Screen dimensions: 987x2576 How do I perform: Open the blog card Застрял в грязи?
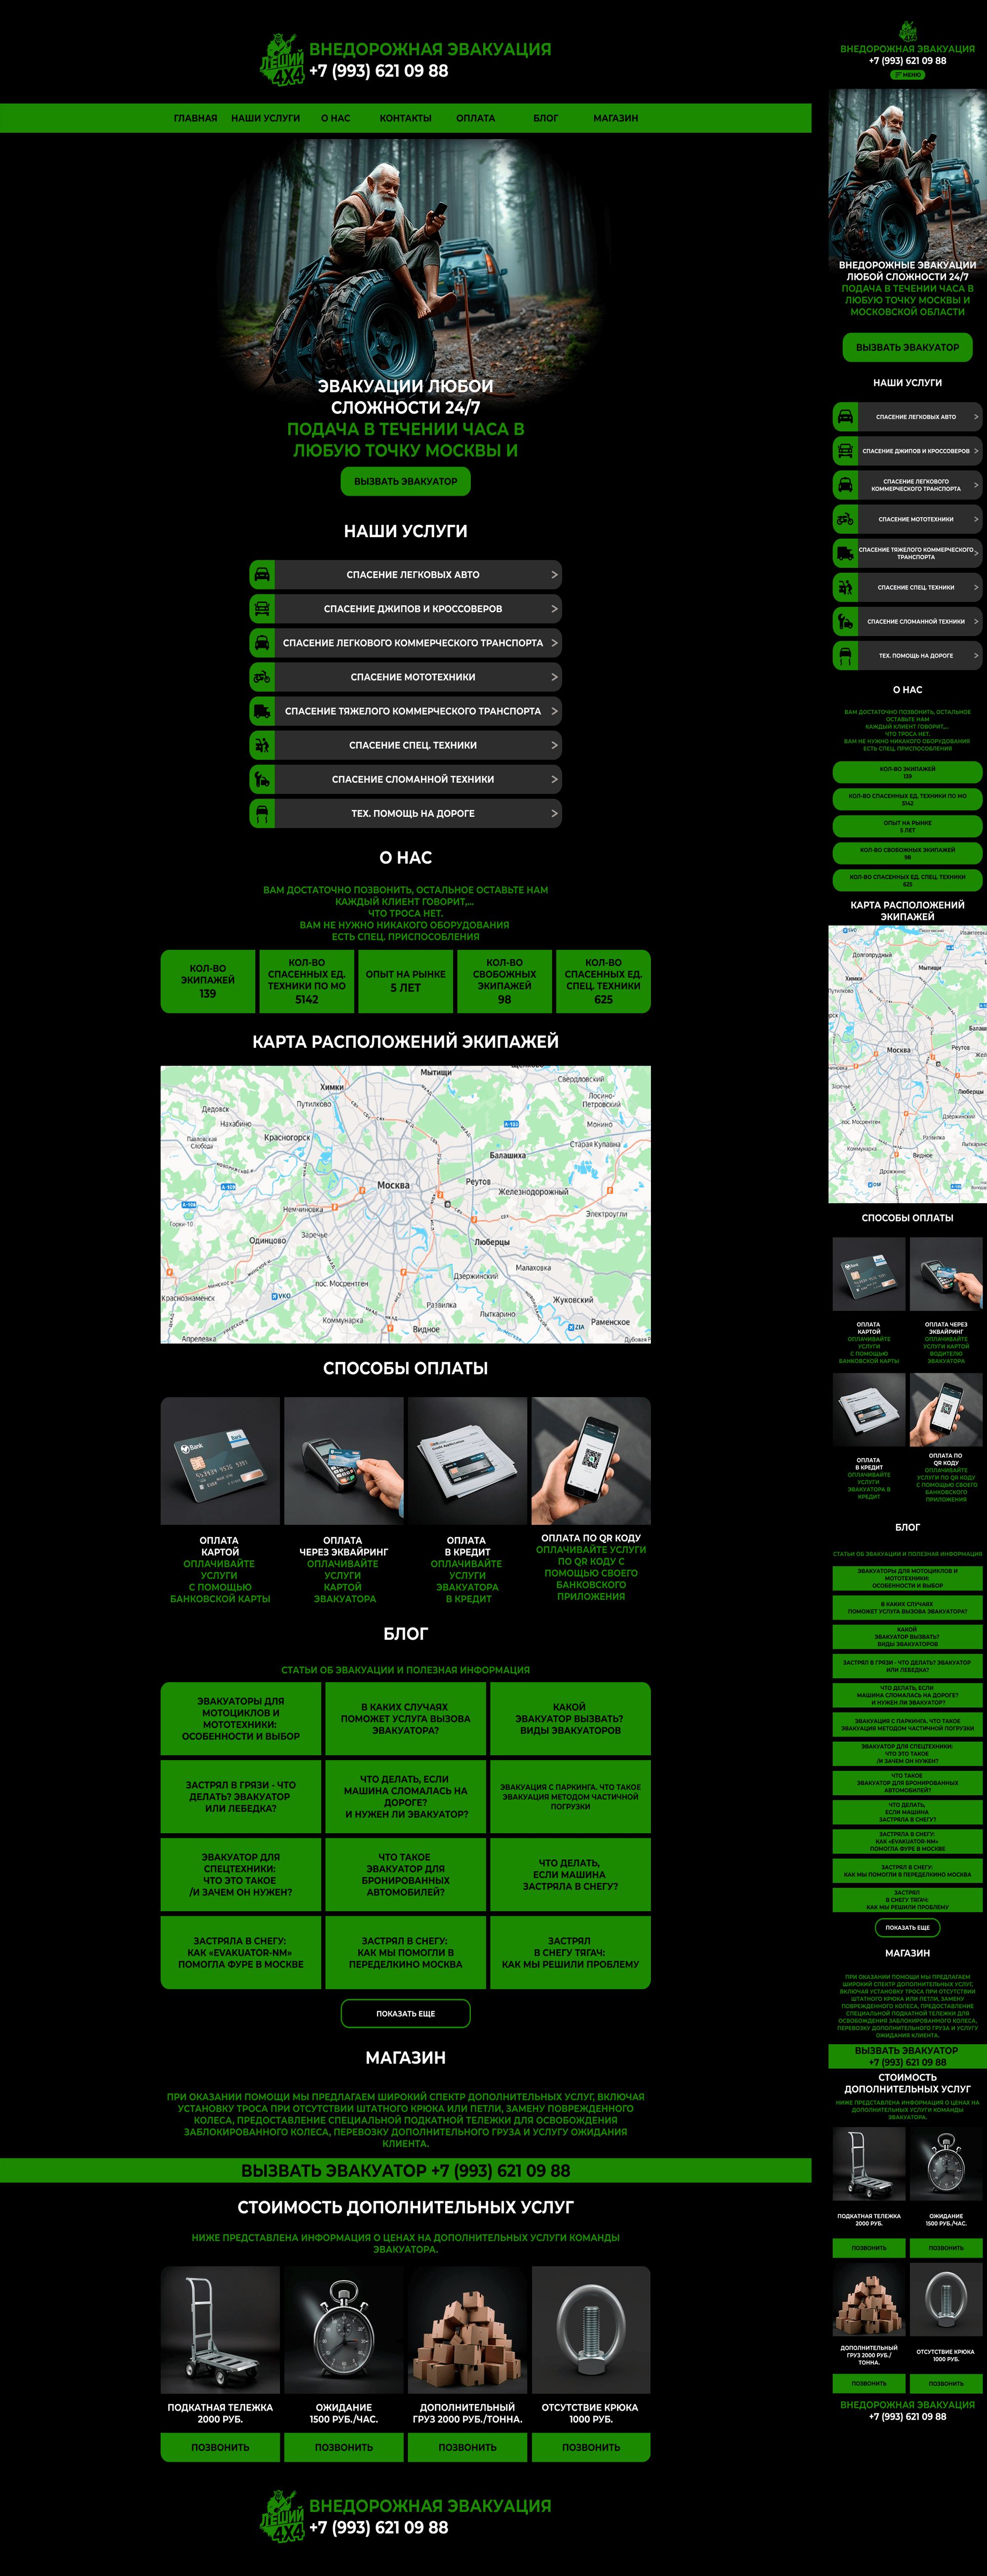tap(241, 1796)
